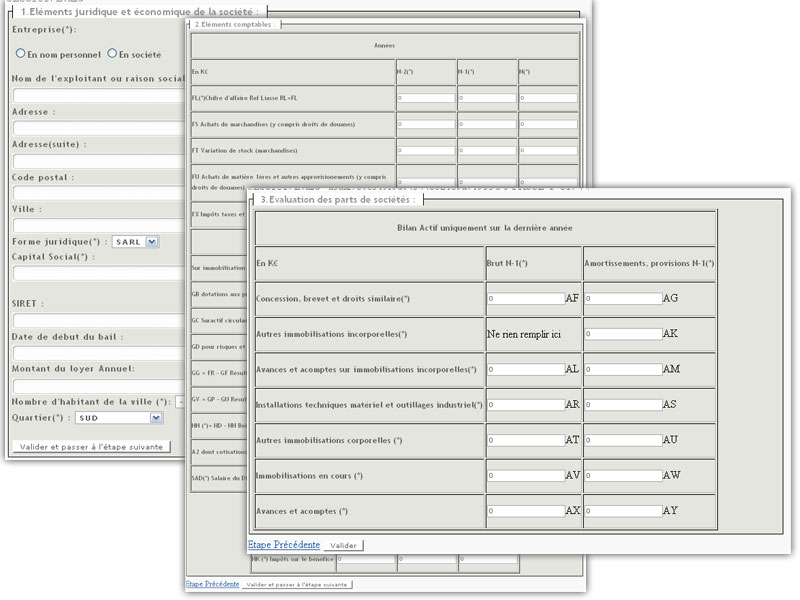Focus the Date de début du bail field
800x600 pixels.
[x=99, y=353]
